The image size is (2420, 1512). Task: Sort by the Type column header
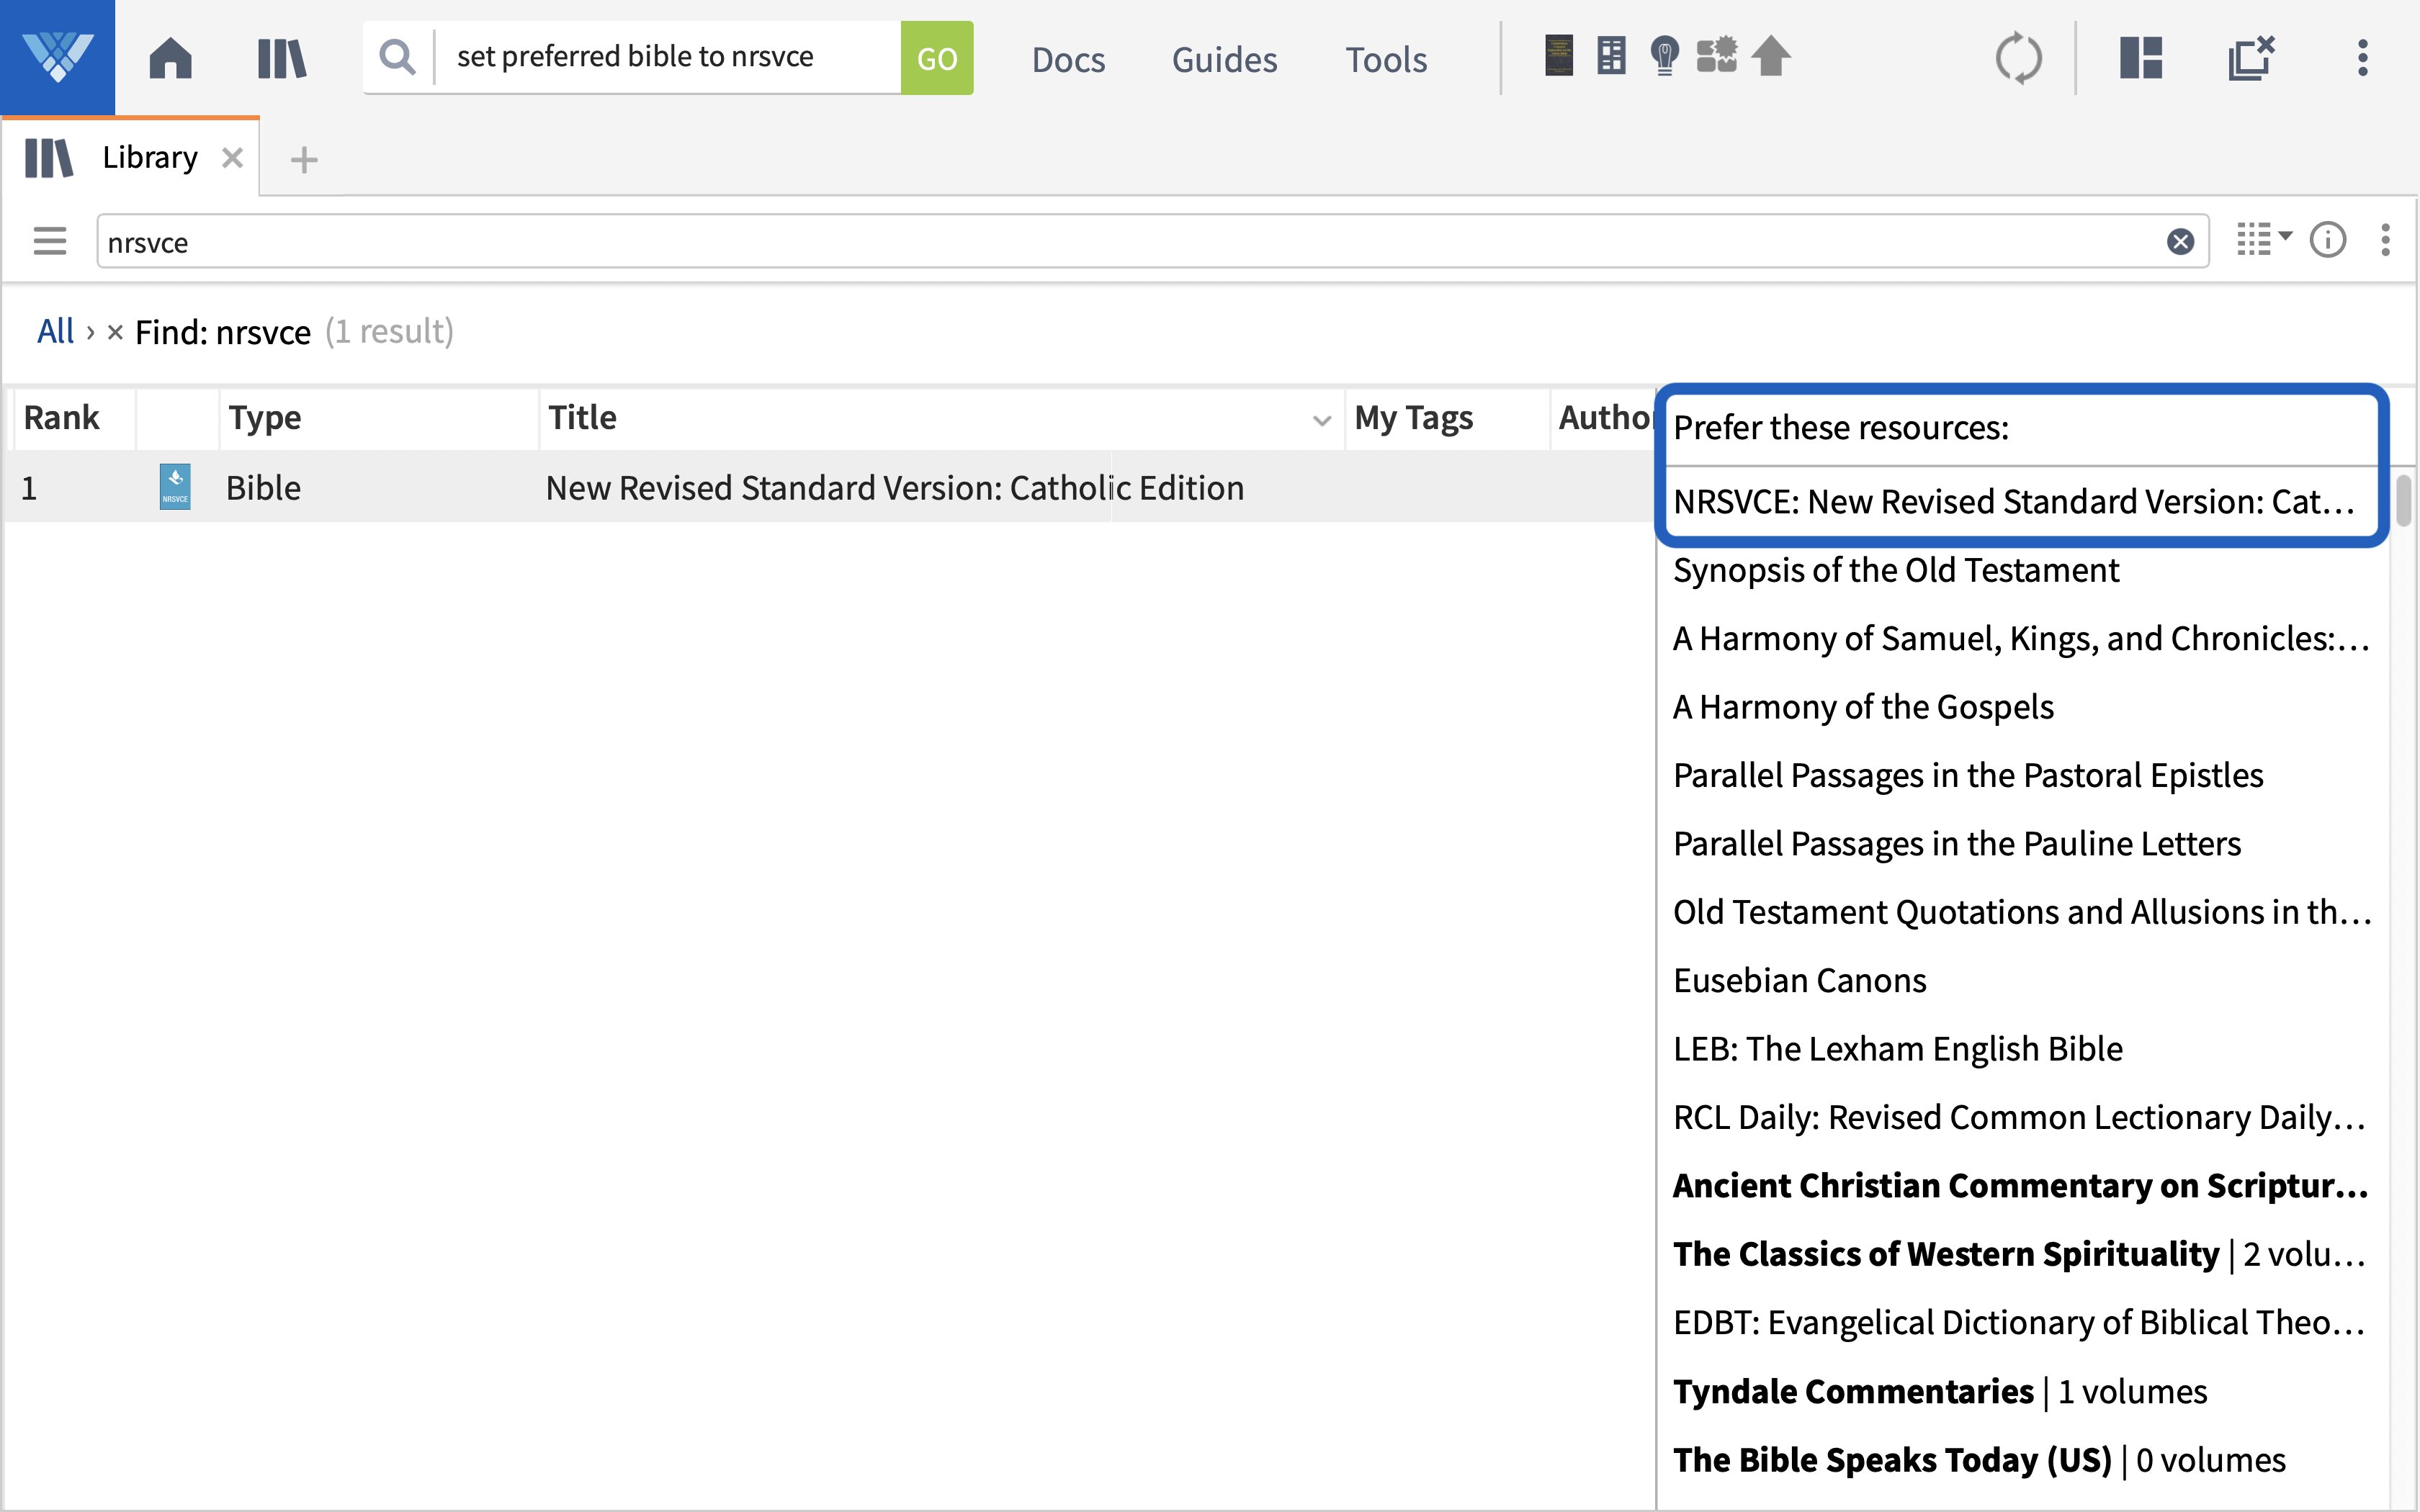click(x=264, y=418)
